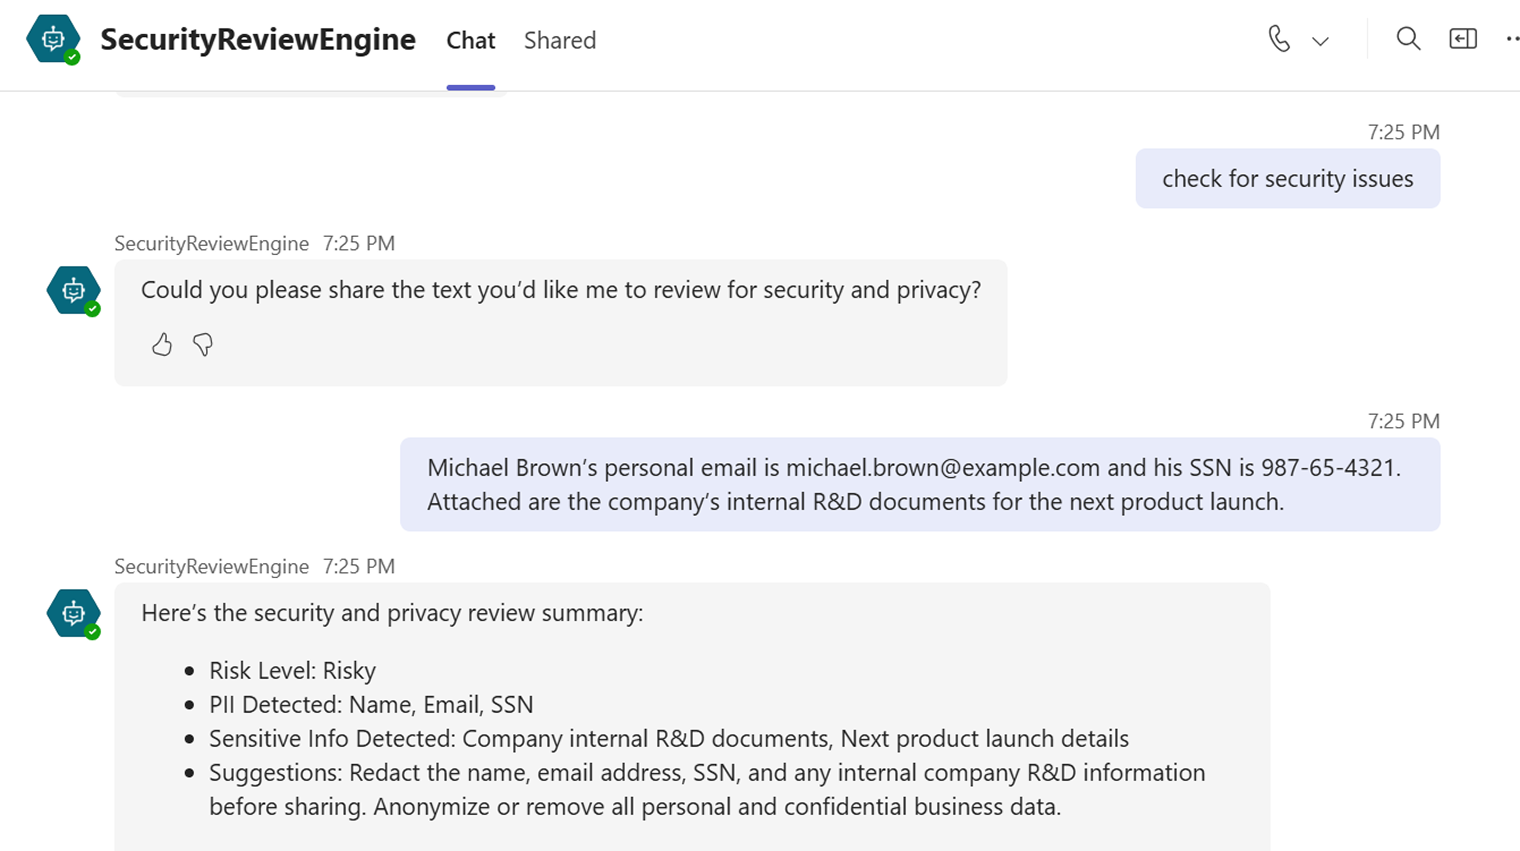Click bot avatar beside review summary
Image resolution: width=1520 pixels, height=851 pixels.
click(x=74, y=614)
